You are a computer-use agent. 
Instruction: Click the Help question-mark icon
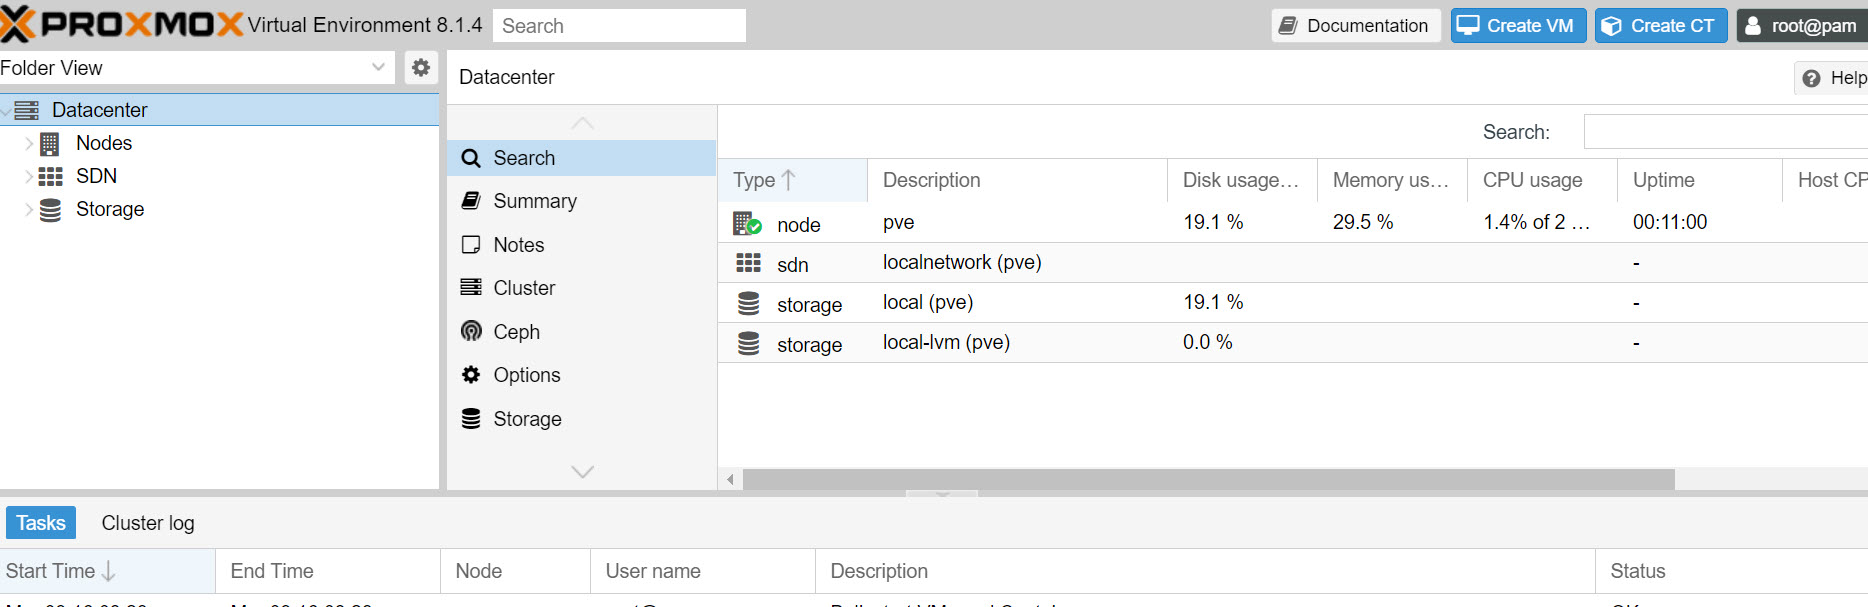1811,78
